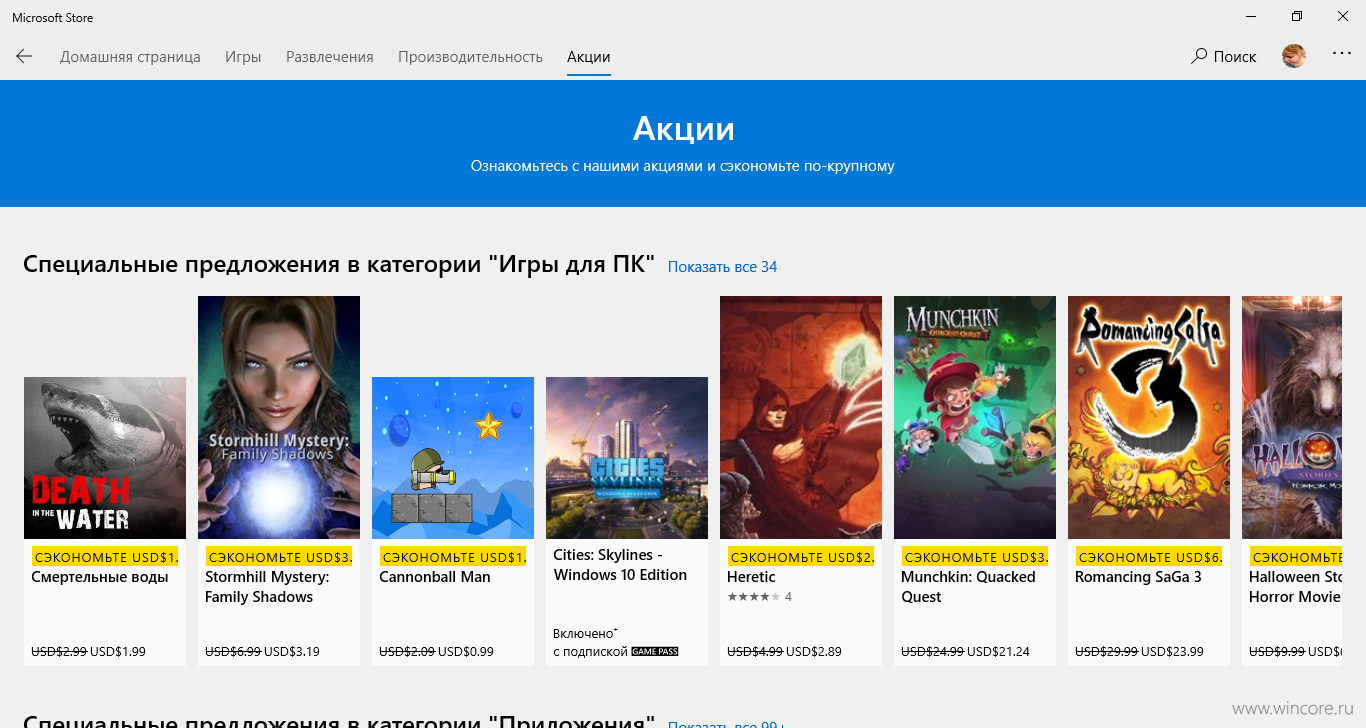Open the Halloween Stories cover
The width and height of the screenshot is (1366, 728).
(1291, 418)
